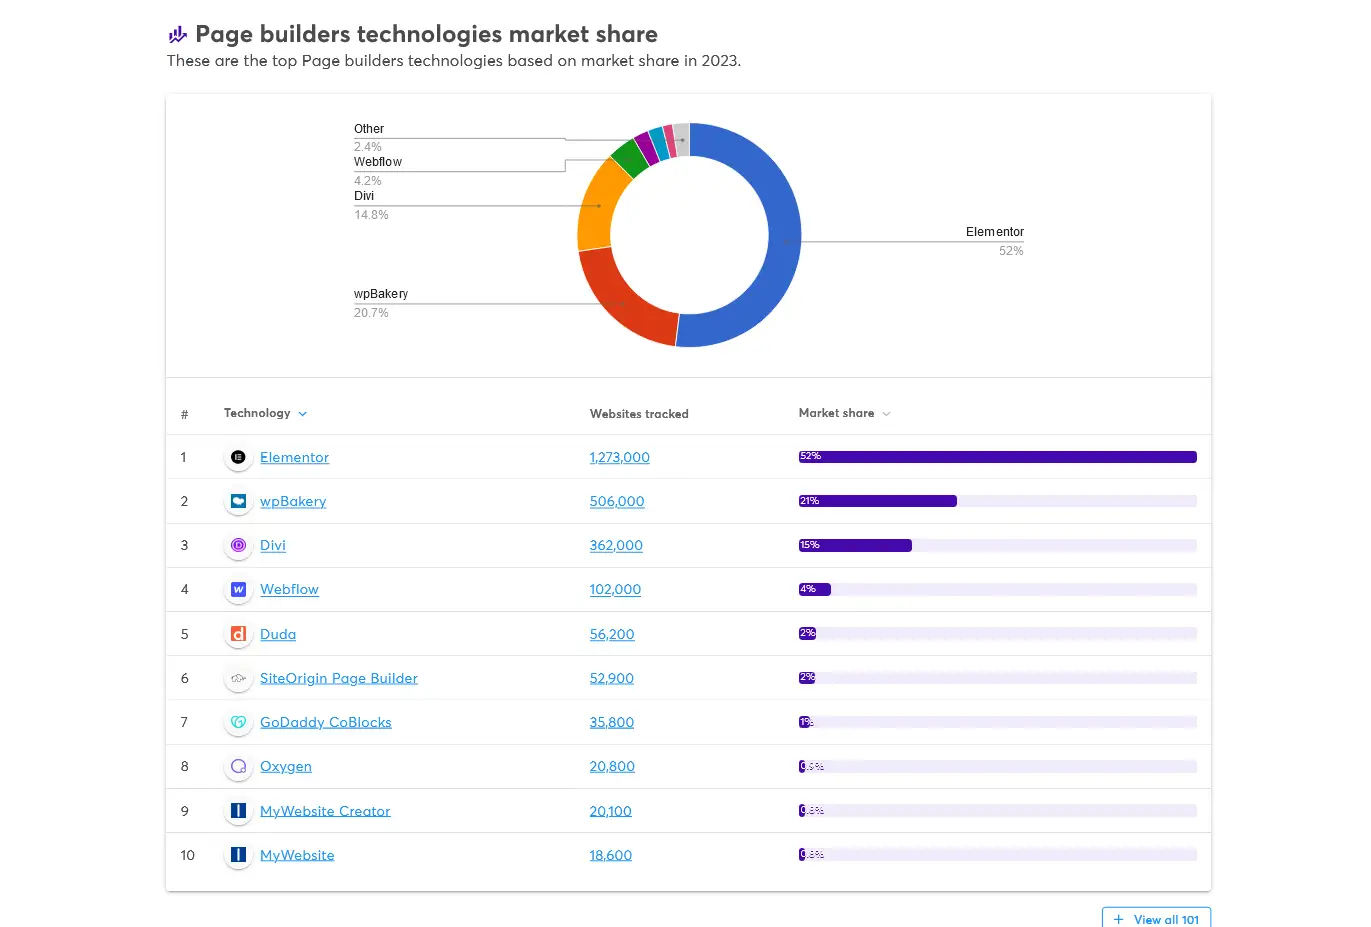
Task: Click the Webflow logo icon
Action: click(238, 590)
